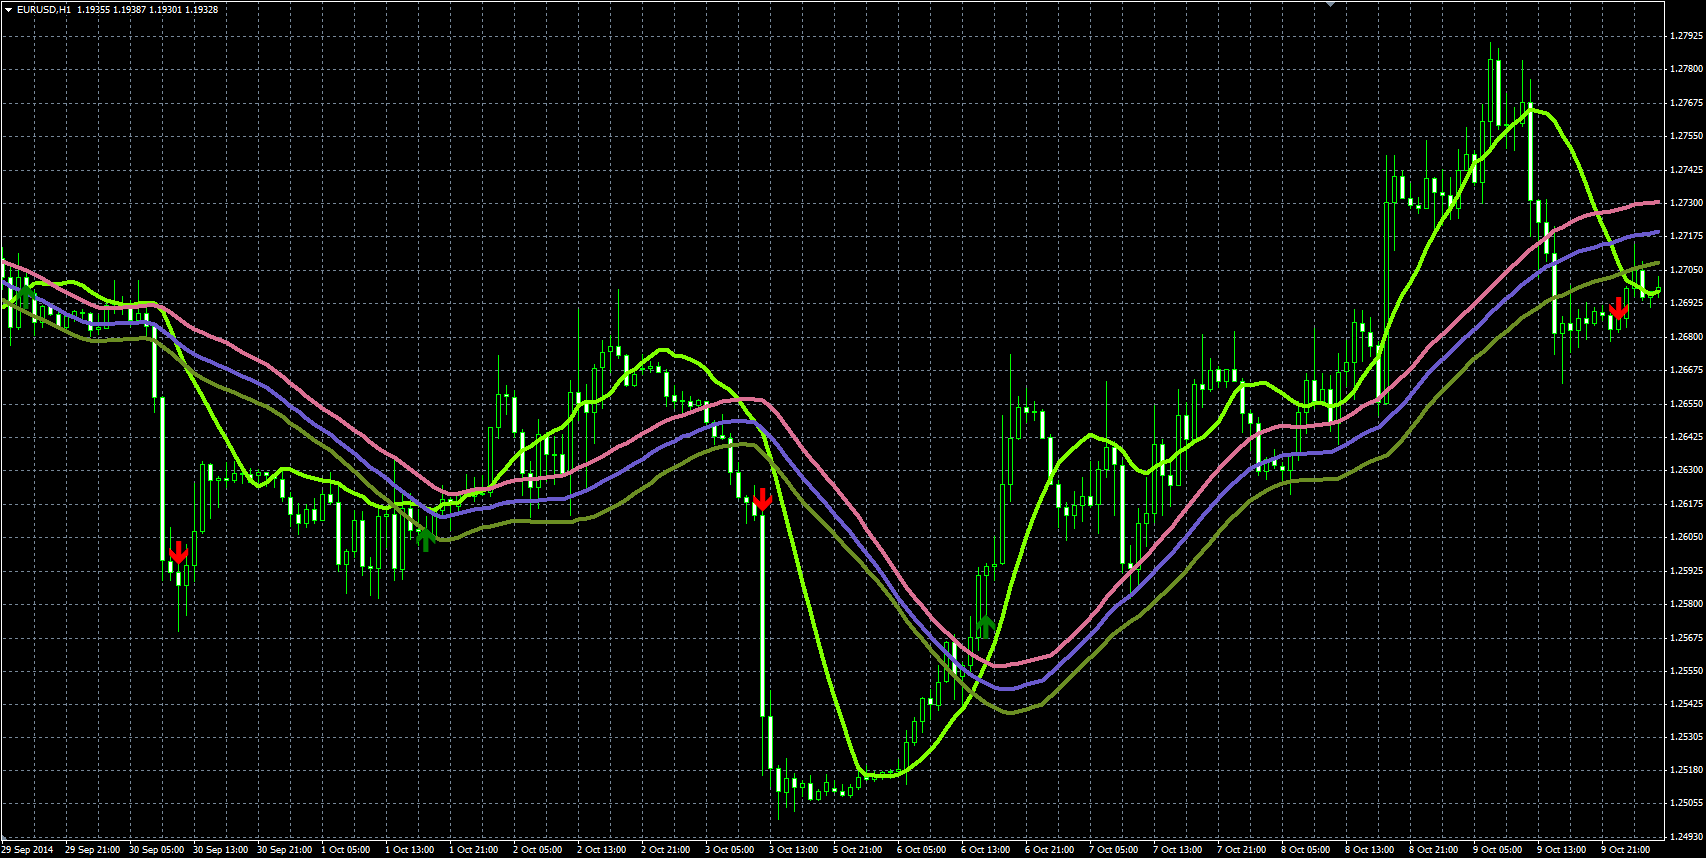The image size is (1706, 858).
Task: Click the 1.25675 price scale label
Action: coord(1686,638)
